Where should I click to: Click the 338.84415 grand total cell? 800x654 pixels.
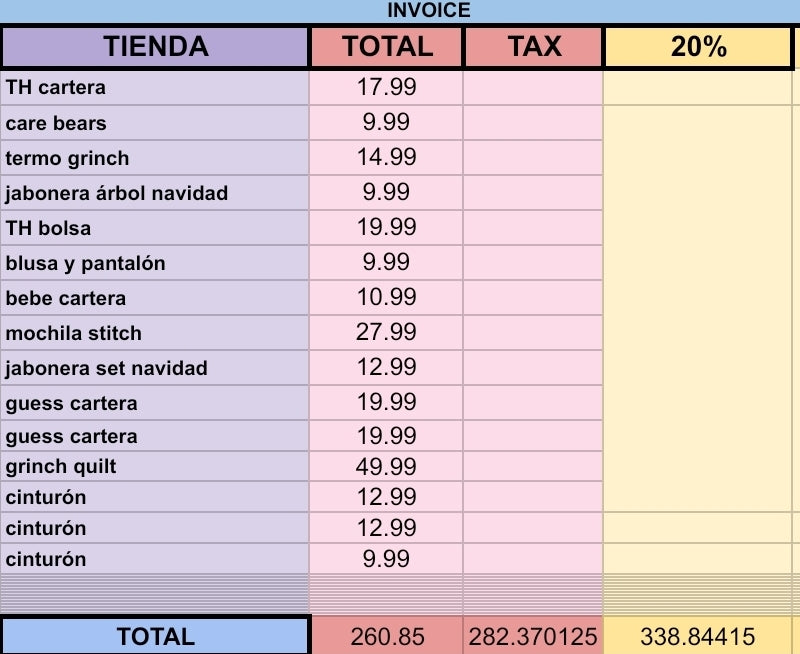click(x=698, y=636)
